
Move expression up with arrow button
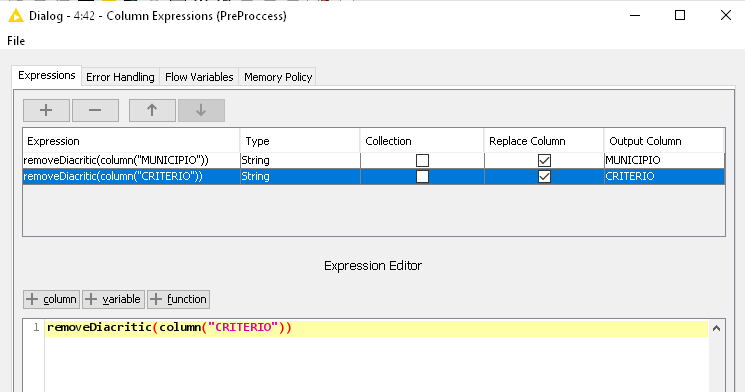coord(152,110)
